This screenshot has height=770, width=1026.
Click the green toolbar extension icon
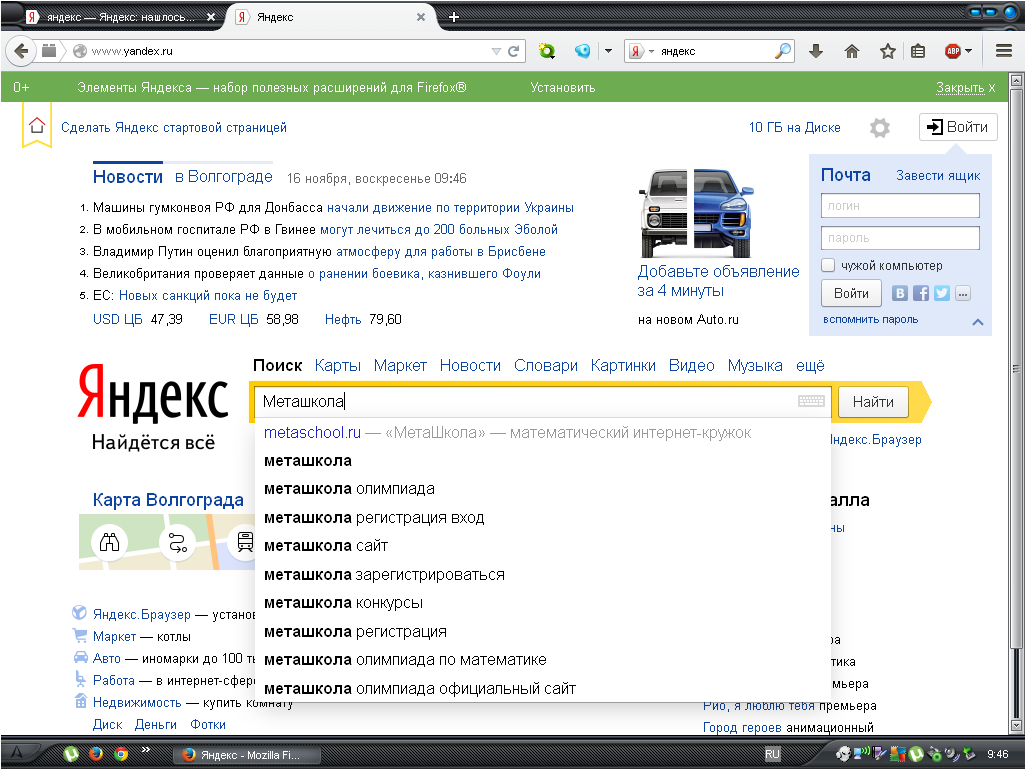(x=546, y=51)
